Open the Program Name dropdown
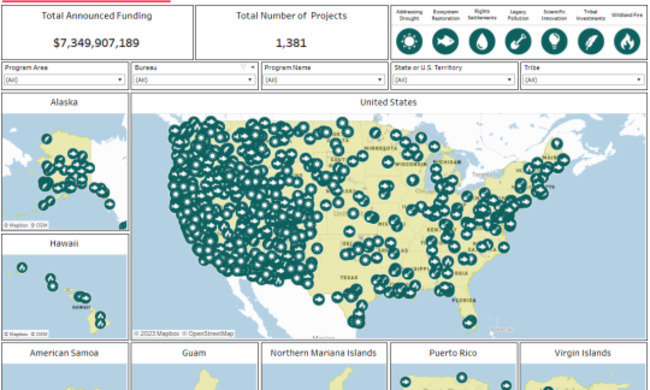650x390 pixels. tap(324, 80)
